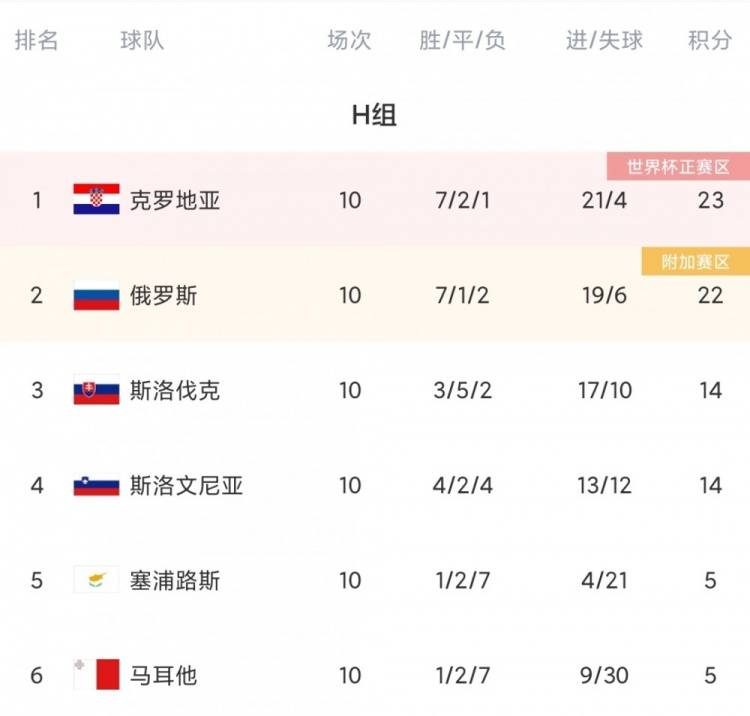This screenshot has width=750, height=716.
Task: Click the 胜/平/负 column header
Action: click(x=463, y=41)
